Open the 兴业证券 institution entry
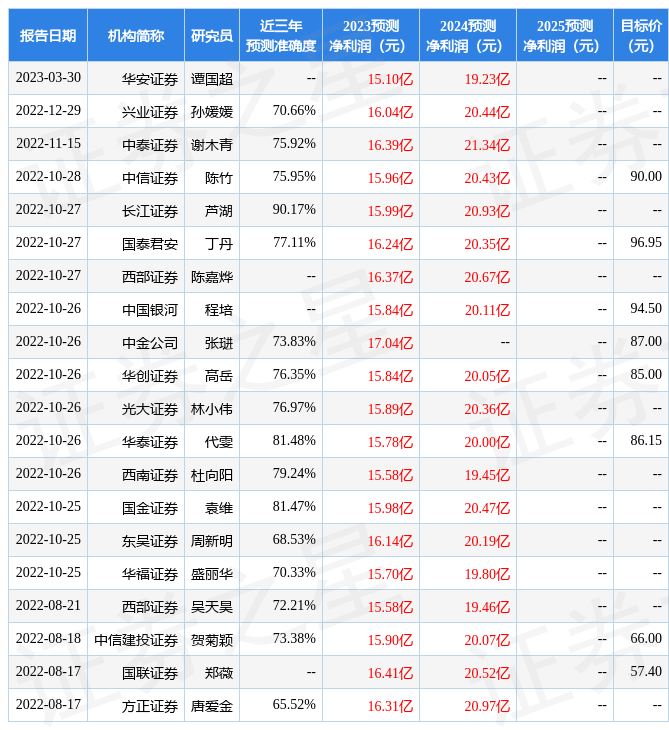Screen dimensions: 669x730 (x=150, y=112)
